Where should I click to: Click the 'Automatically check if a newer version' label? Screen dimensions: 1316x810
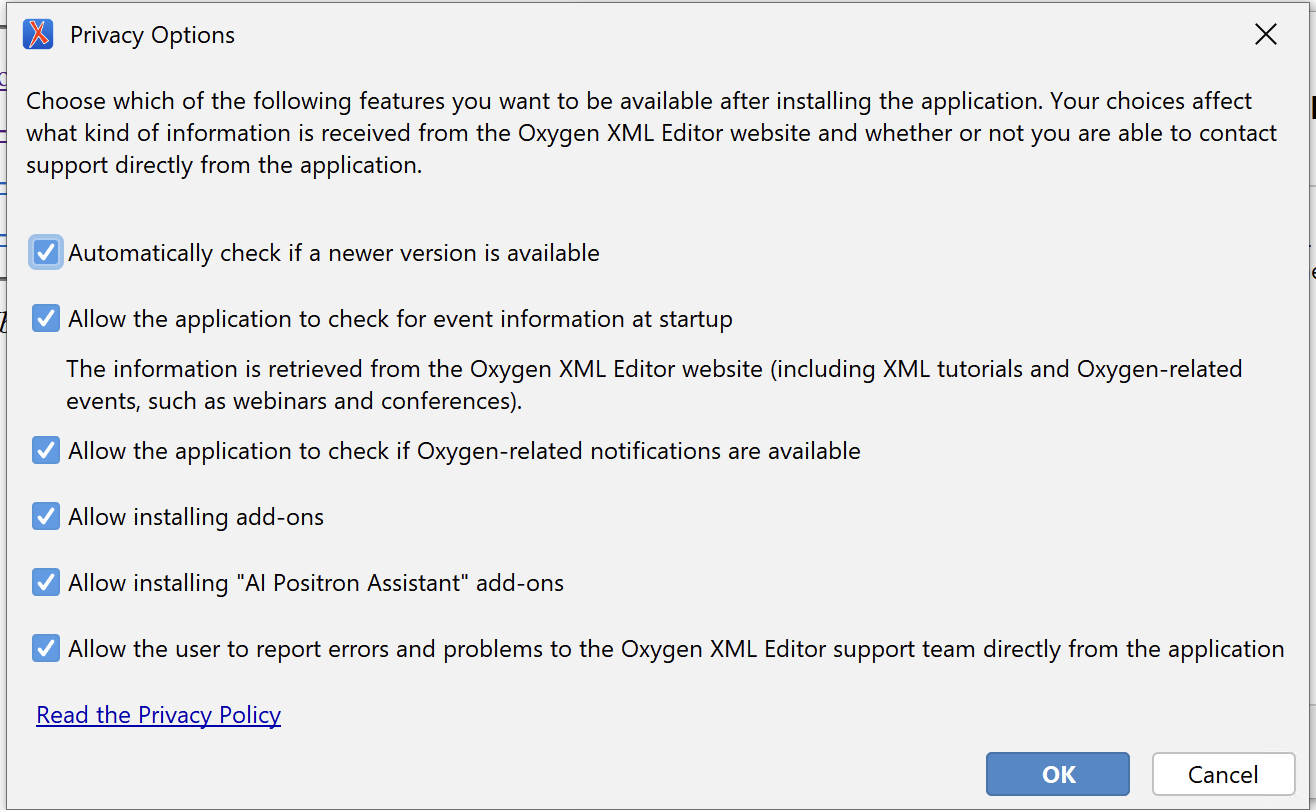tap(334, 253)
